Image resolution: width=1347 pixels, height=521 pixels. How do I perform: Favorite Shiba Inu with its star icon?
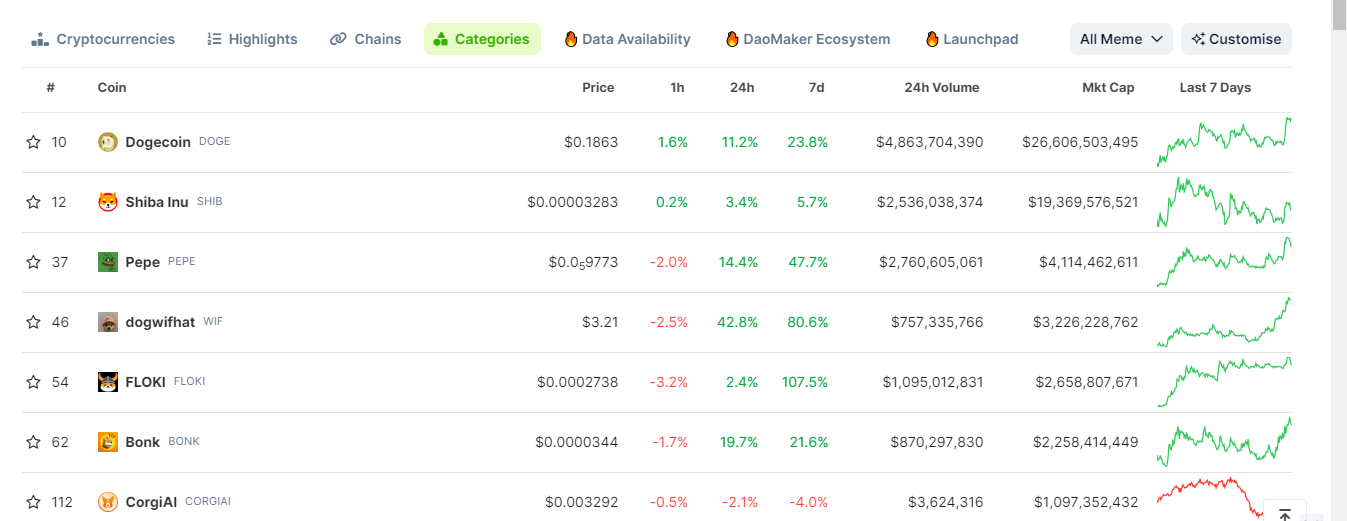(33, 202)
